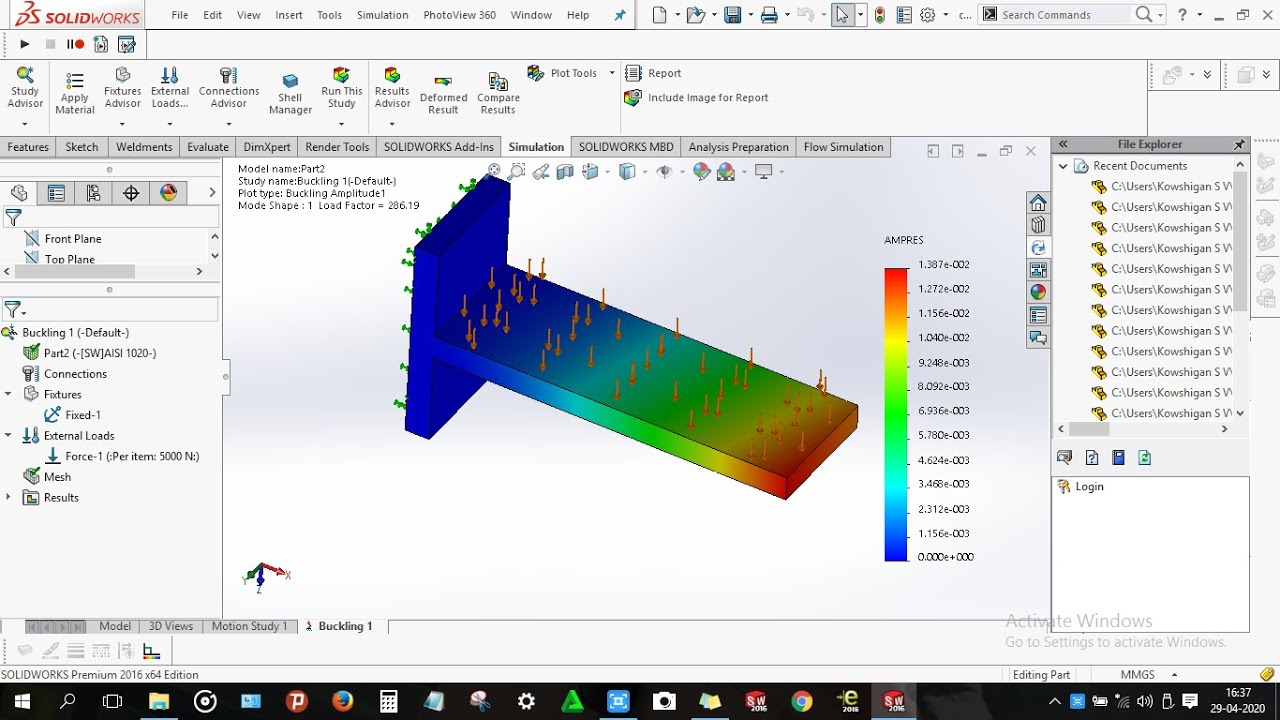Click Zoom to Area magnifier
1280x720 pixels.
[x=517, y=172]
